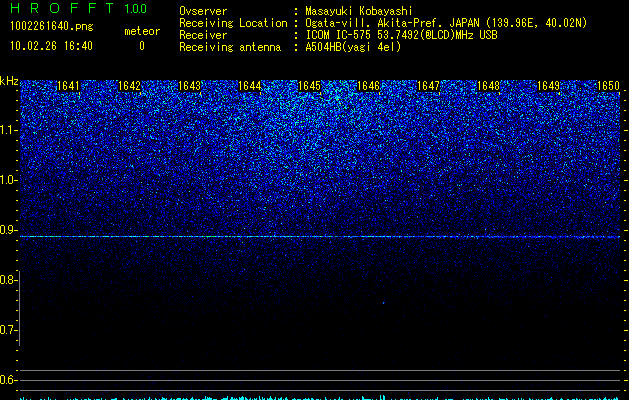This screenshot has width=629, height=400.
Task: Click the 1.1 kHz axis label
Action: pyautogui.click(x=8, y=130)
